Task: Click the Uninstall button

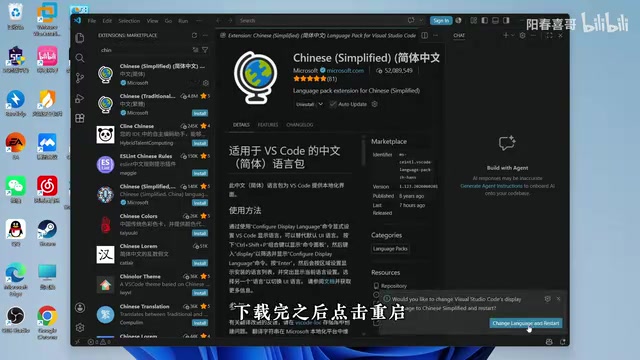Action: tap(305, 104)
